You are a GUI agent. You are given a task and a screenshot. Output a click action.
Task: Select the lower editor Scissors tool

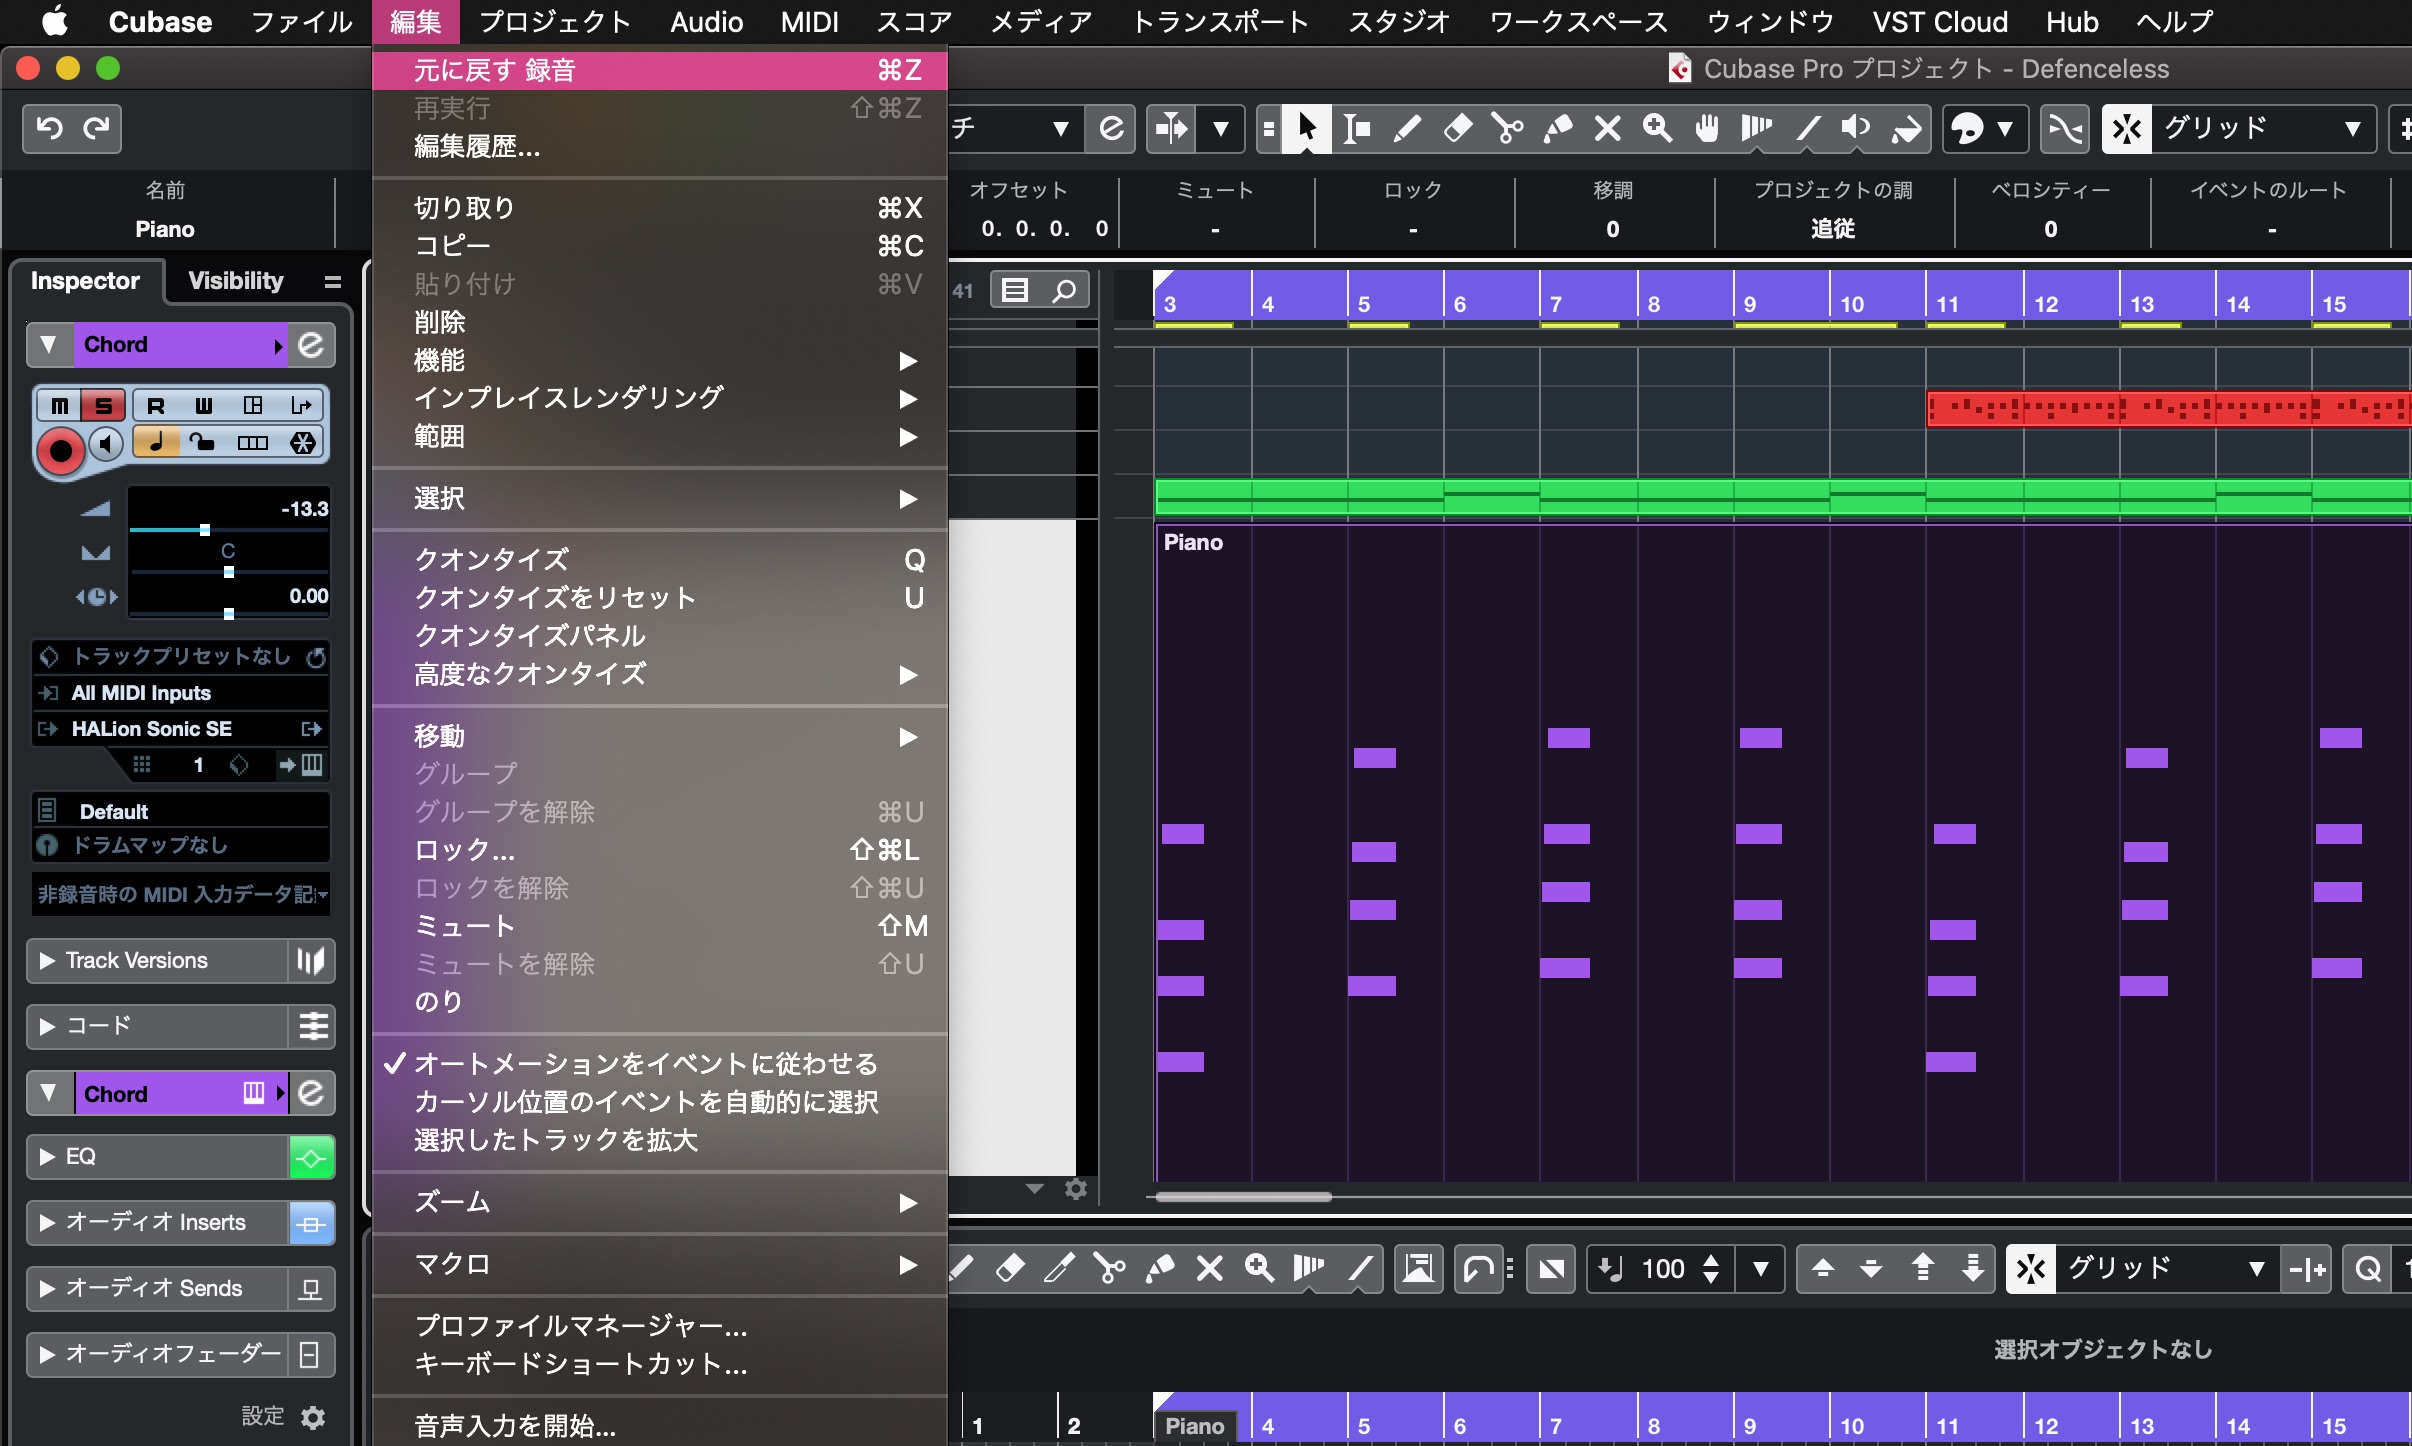(1109, 1269)
